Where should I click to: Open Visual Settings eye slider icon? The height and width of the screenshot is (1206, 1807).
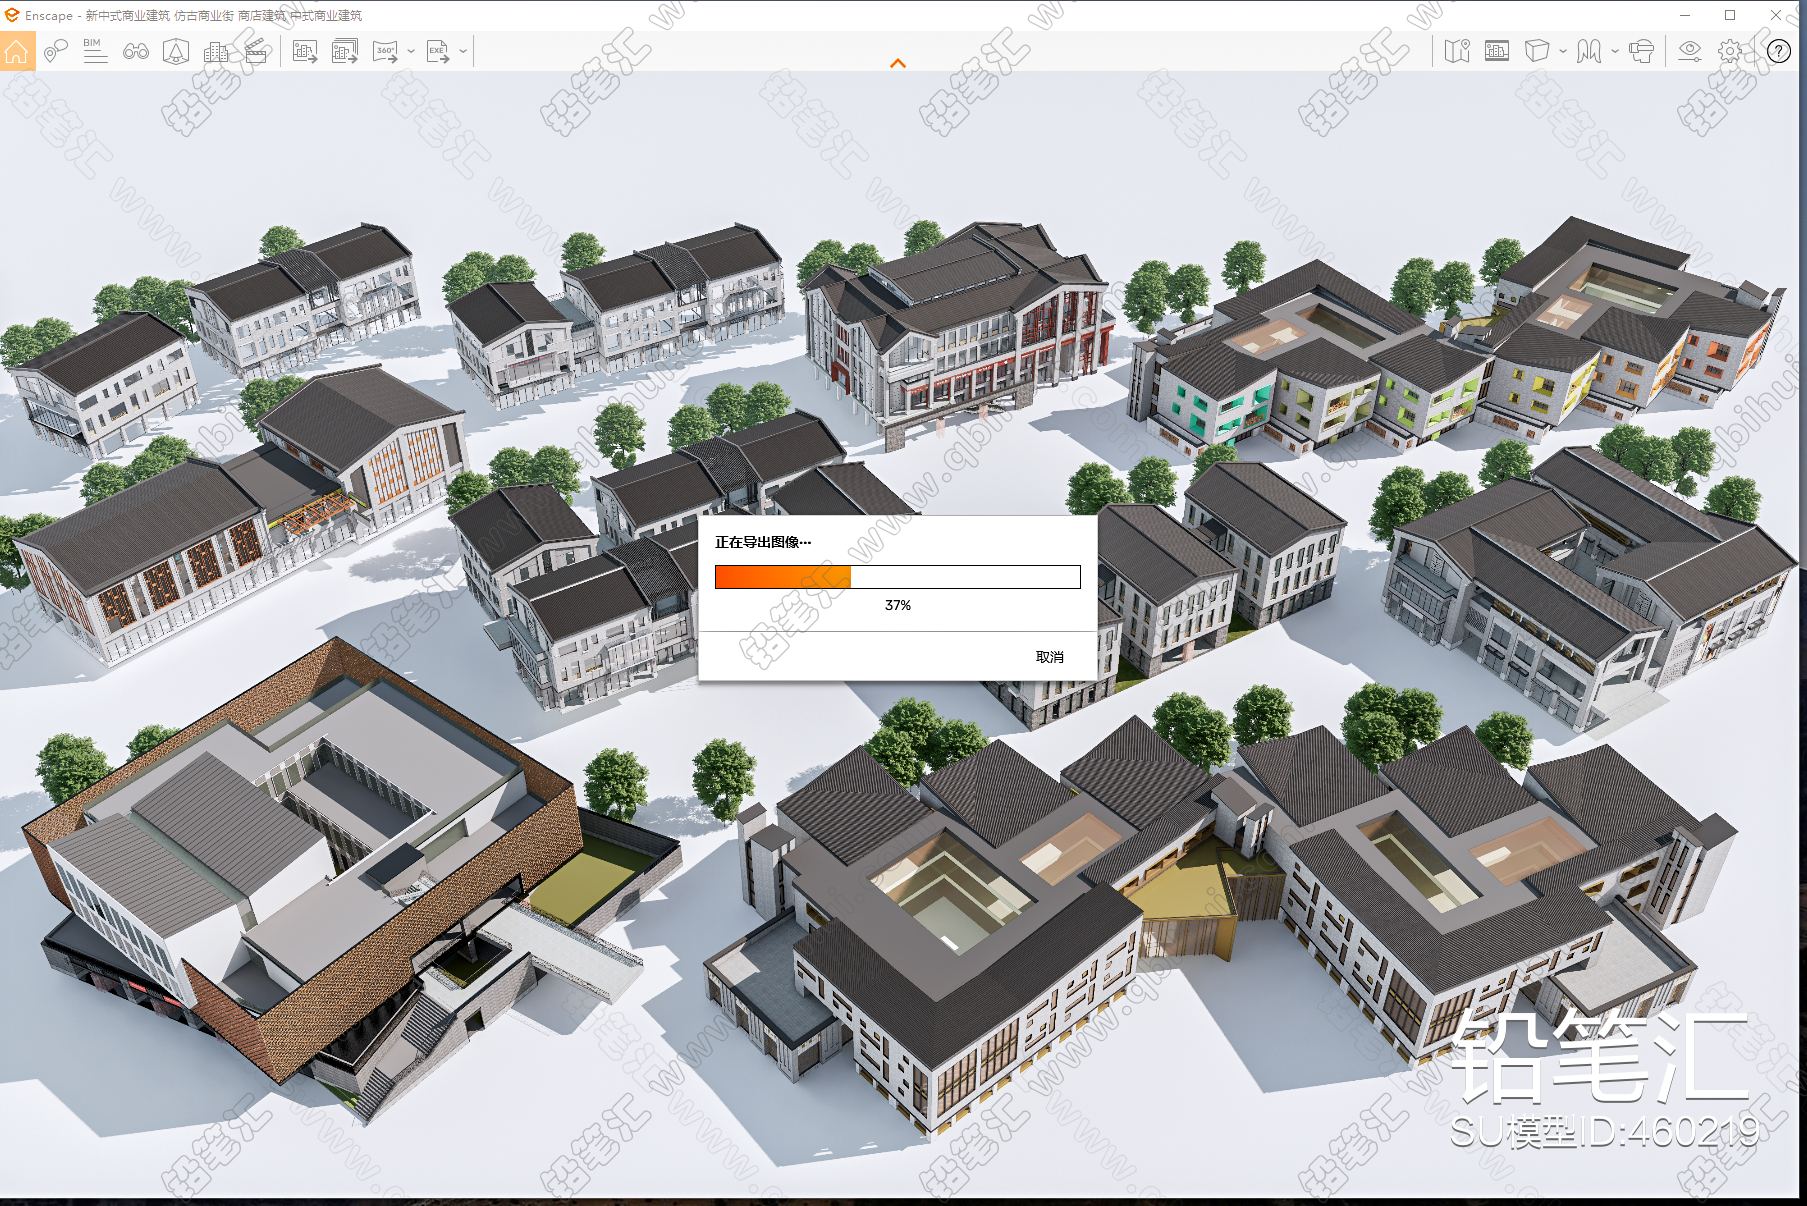(1690, 51)
